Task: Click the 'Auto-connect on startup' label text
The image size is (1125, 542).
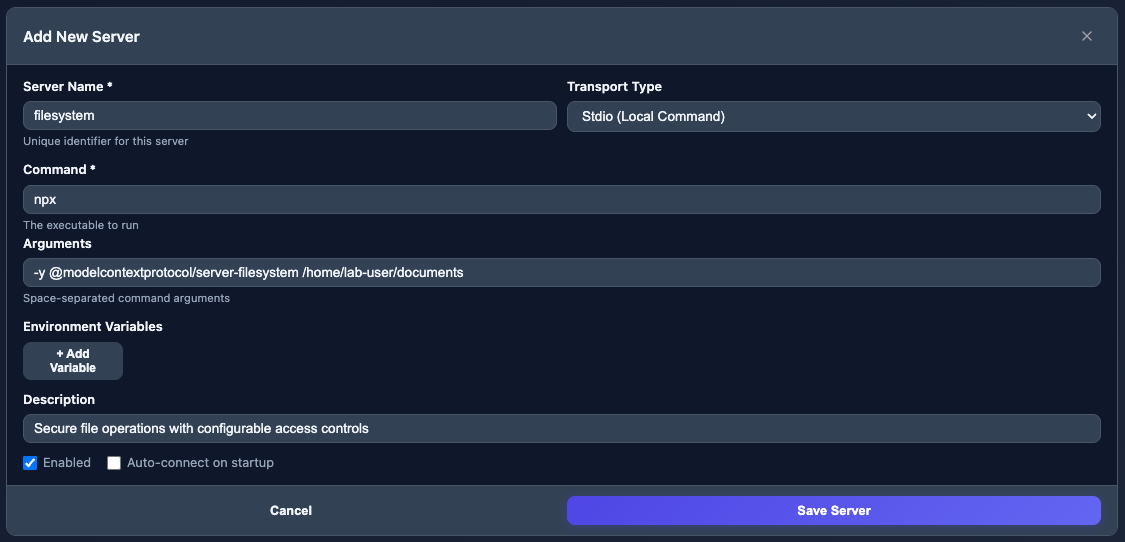Action: pos(200,463)
